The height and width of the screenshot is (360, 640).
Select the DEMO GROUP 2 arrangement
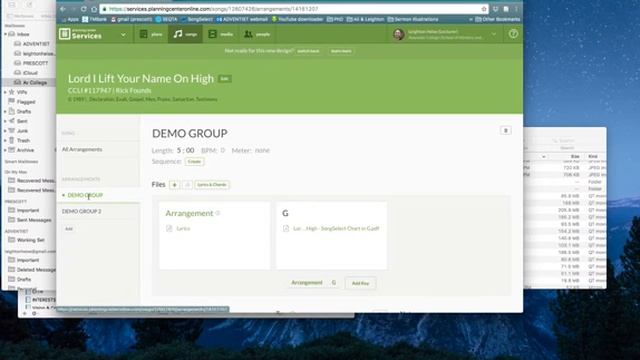[81, 211]
